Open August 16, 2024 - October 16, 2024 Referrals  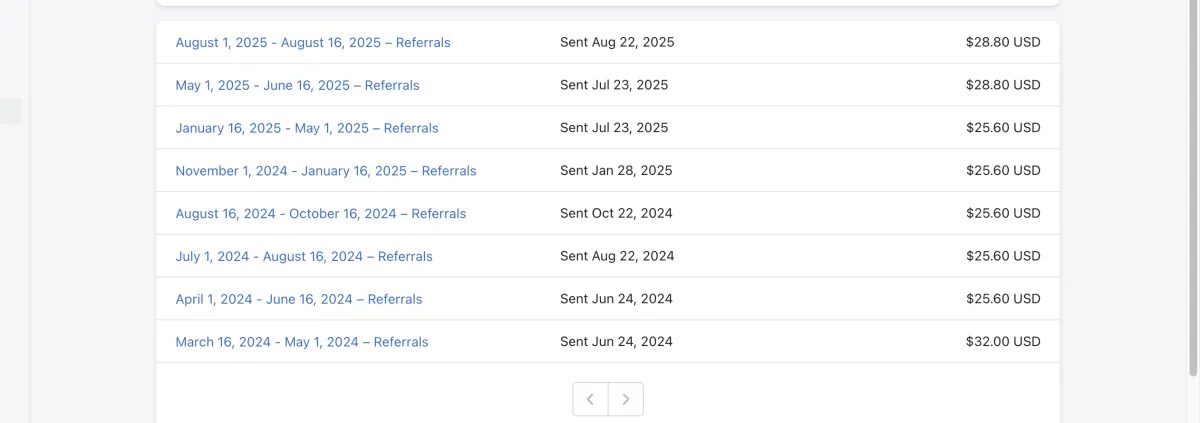click(320, 214)
